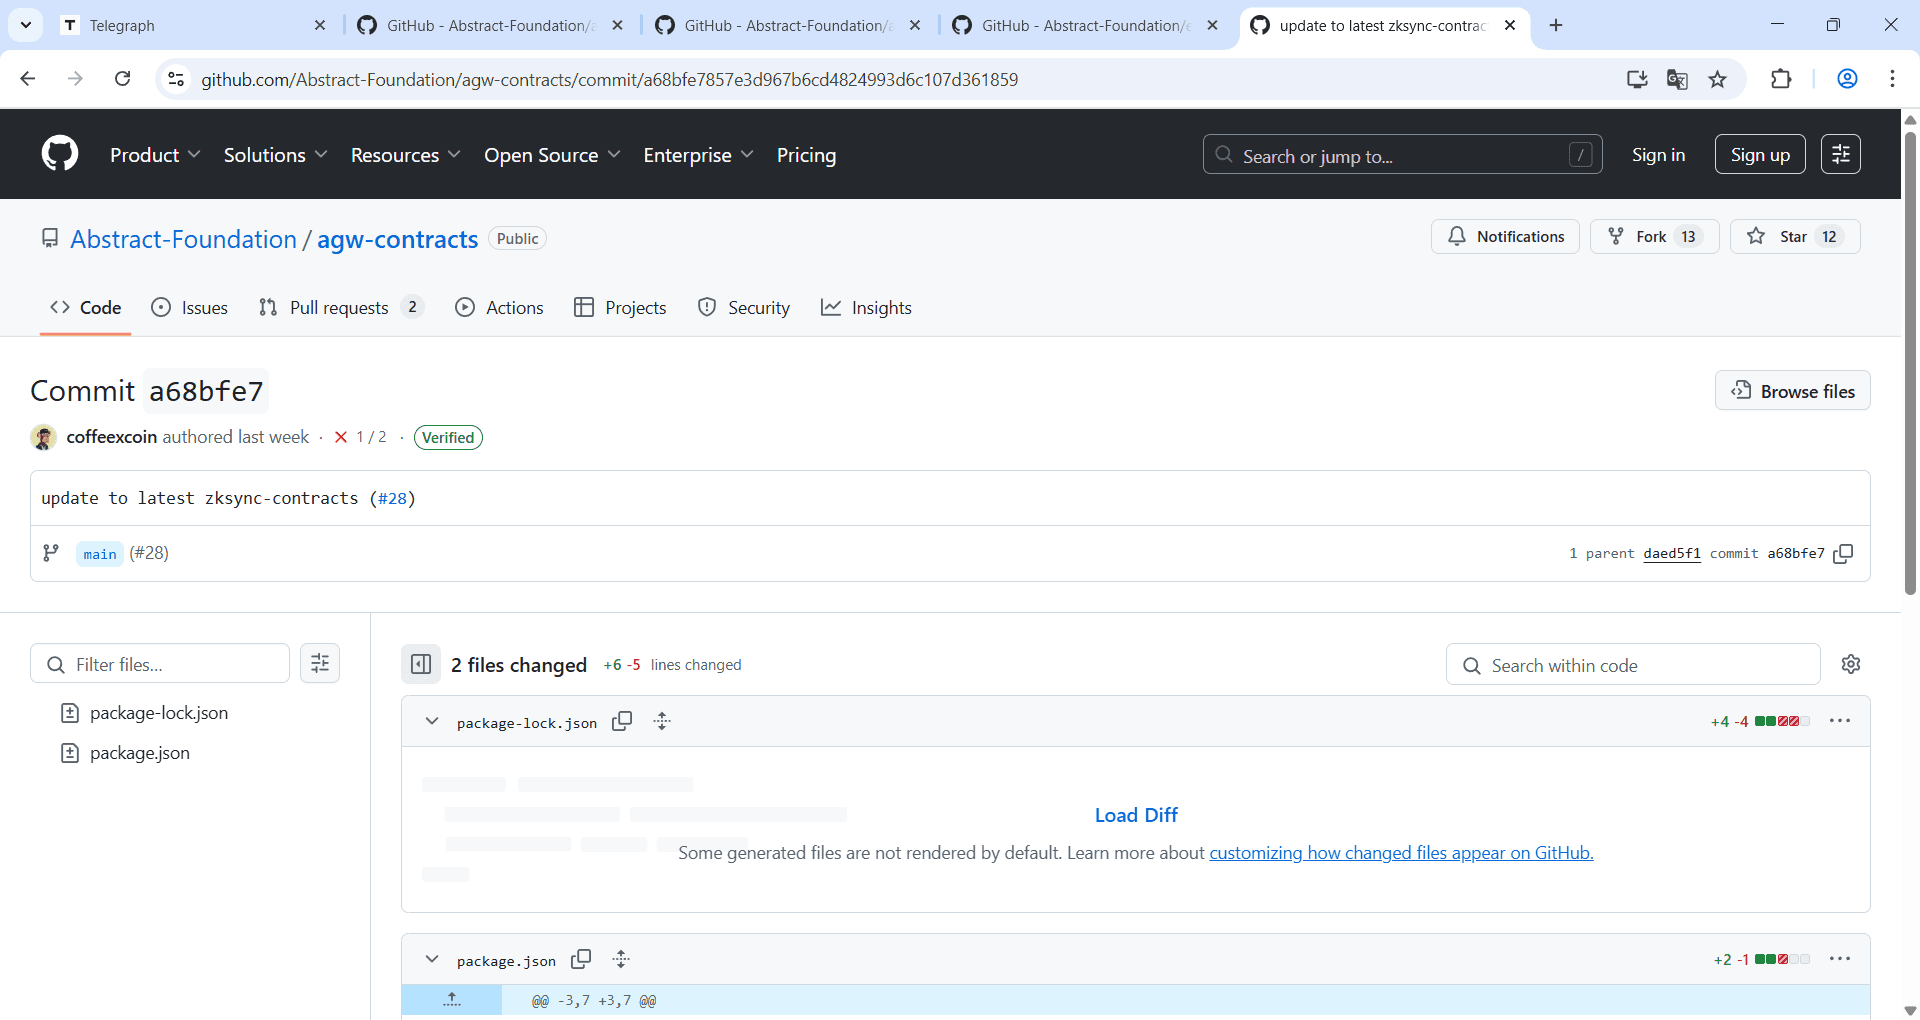
Task: Toggle file tree sidebar panel
Action: point(421,664)
